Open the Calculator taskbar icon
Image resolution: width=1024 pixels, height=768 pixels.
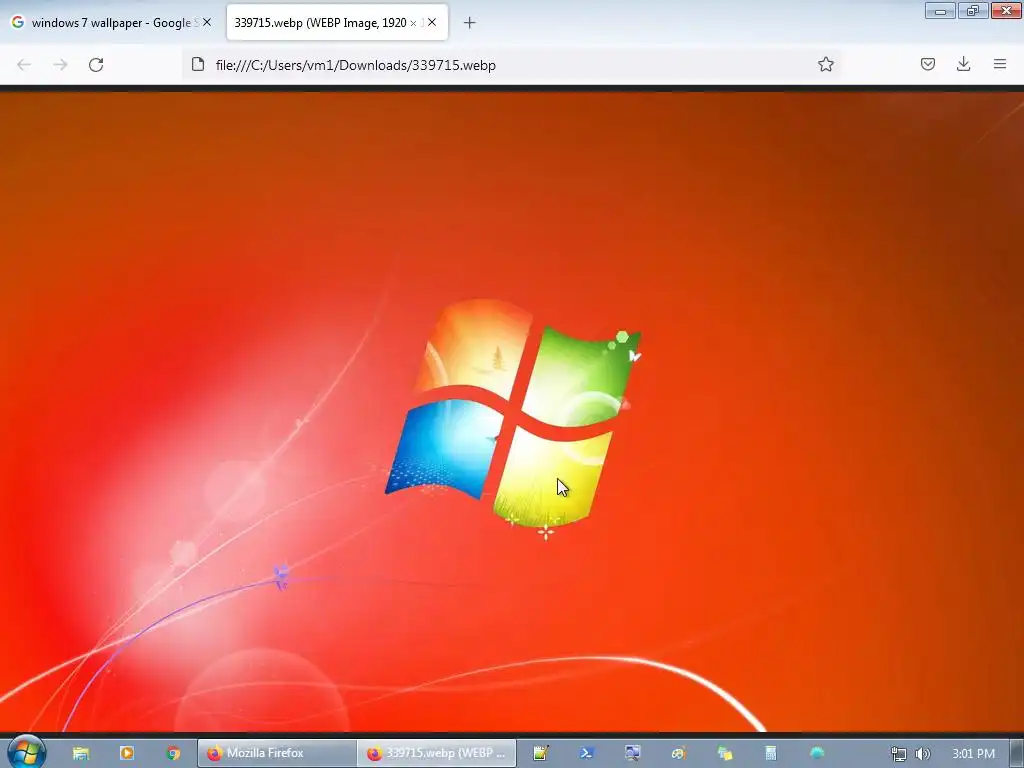click(x=771, y=753)
